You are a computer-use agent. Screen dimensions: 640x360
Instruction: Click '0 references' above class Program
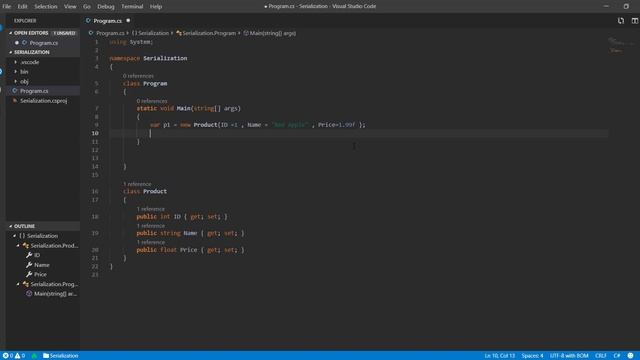[138, 76]
